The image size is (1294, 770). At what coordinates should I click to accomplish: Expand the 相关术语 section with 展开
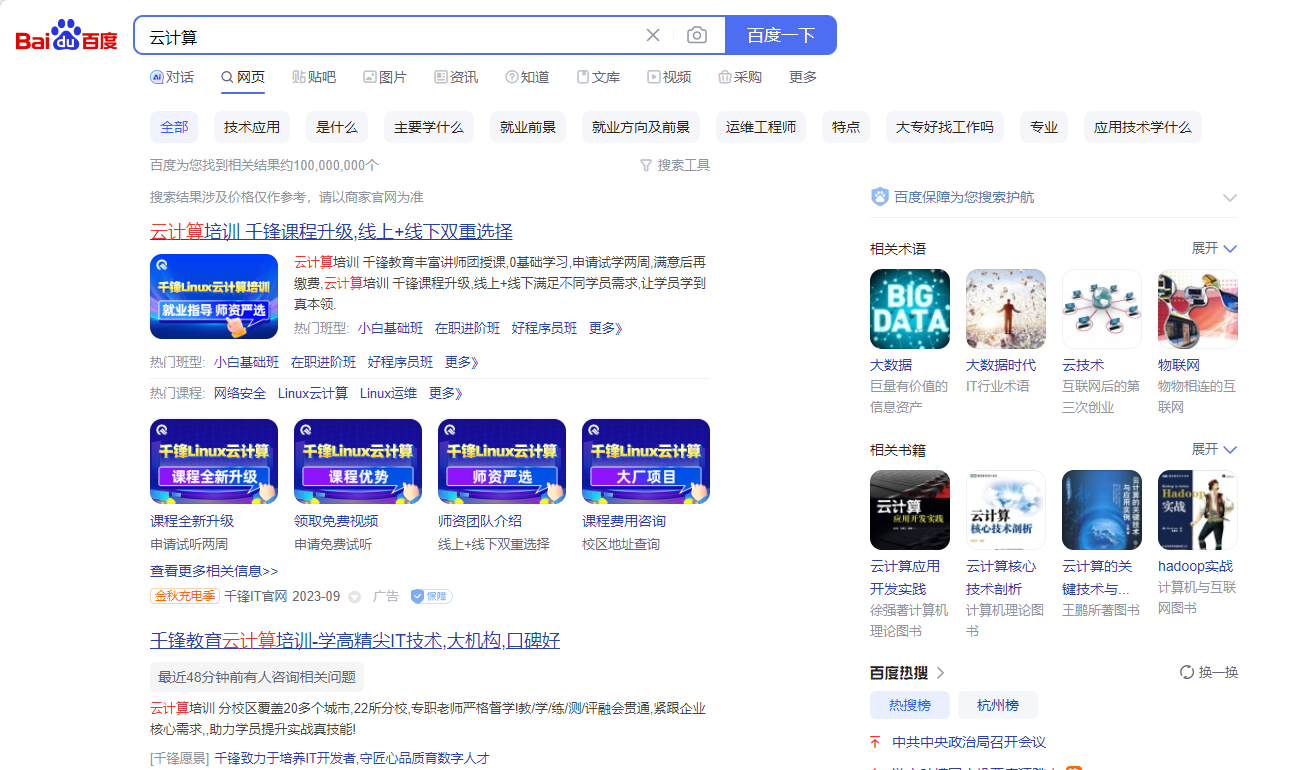coord(1214,248)
